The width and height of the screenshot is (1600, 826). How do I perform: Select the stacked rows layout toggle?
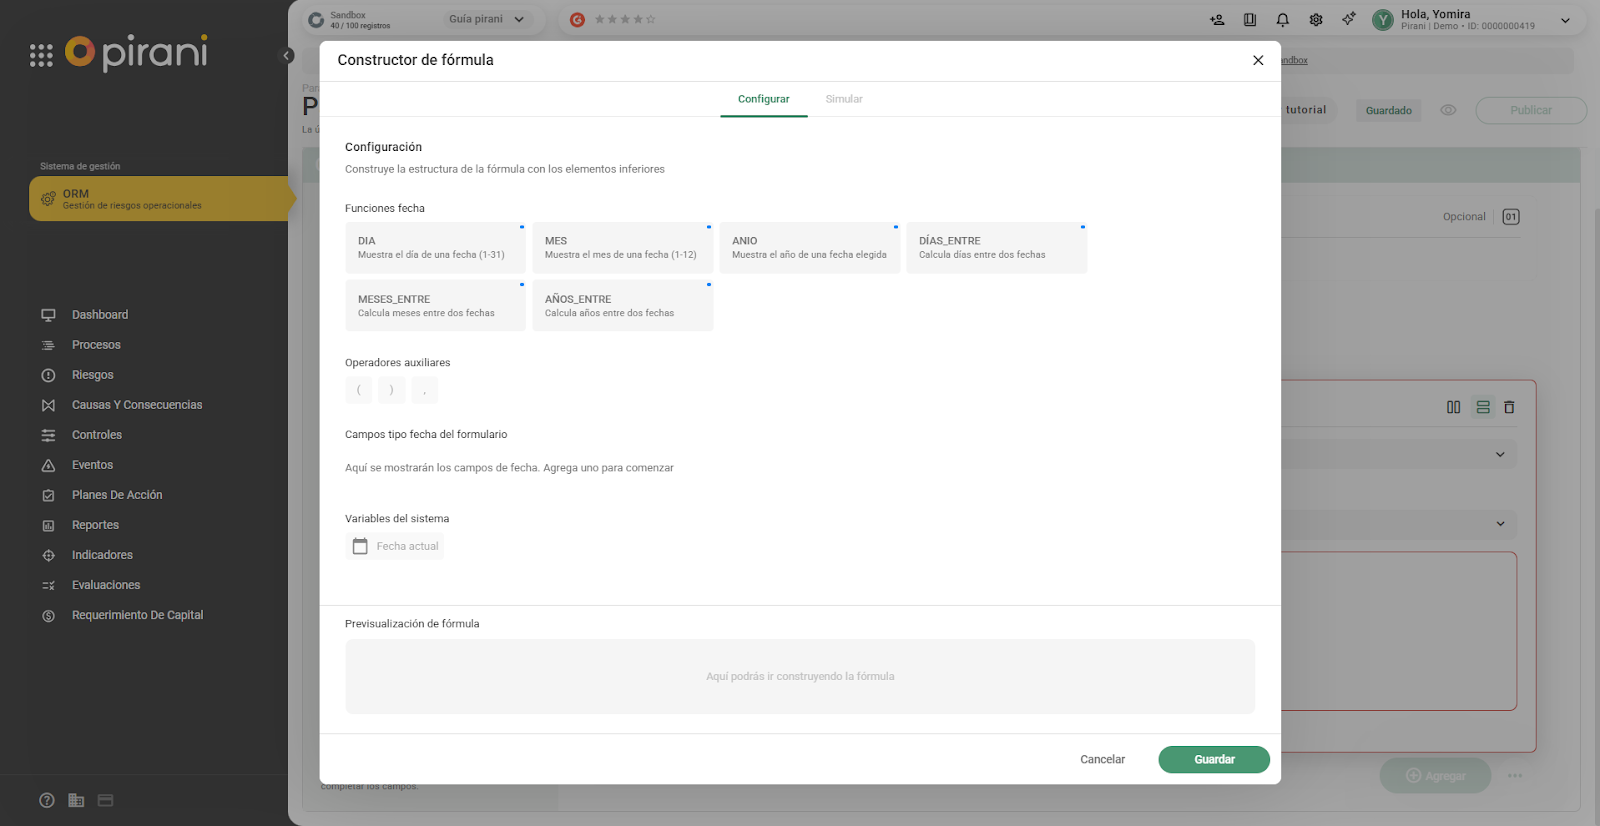pyautogui.click(x=1482, y=407)
